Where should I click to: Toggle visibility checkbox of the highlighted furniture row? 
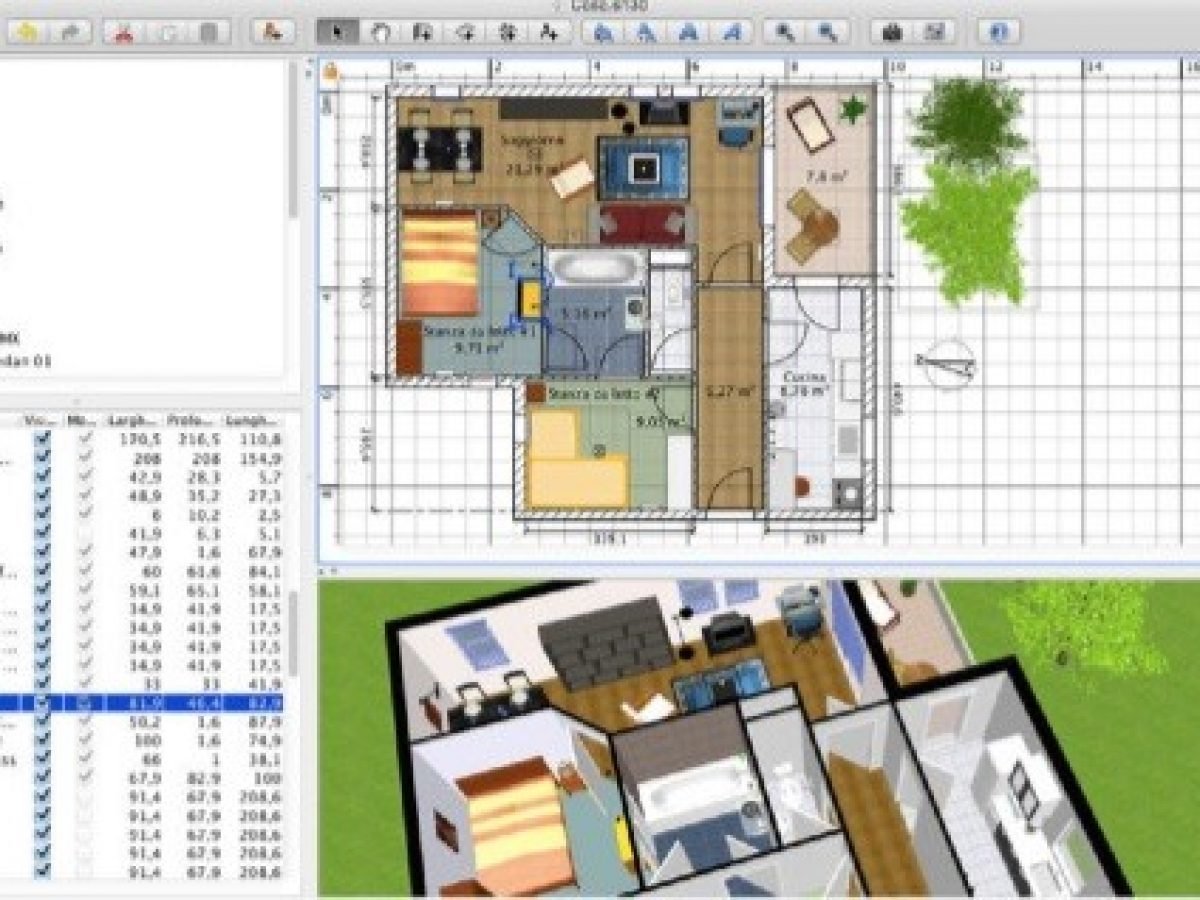pyautogui.click(x=42, y=703)
